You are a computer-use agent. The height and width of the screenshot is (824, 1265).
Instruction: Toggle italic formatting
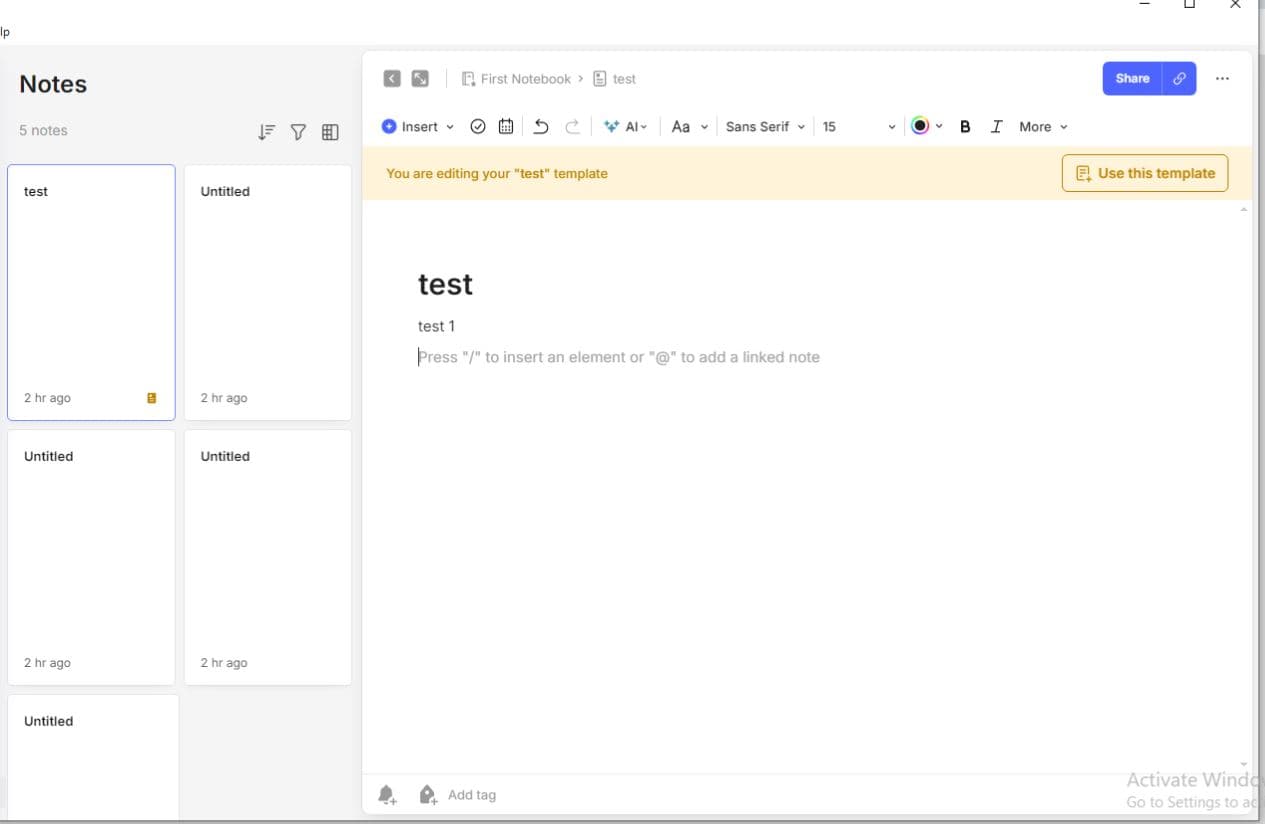(x=996, y=126)
